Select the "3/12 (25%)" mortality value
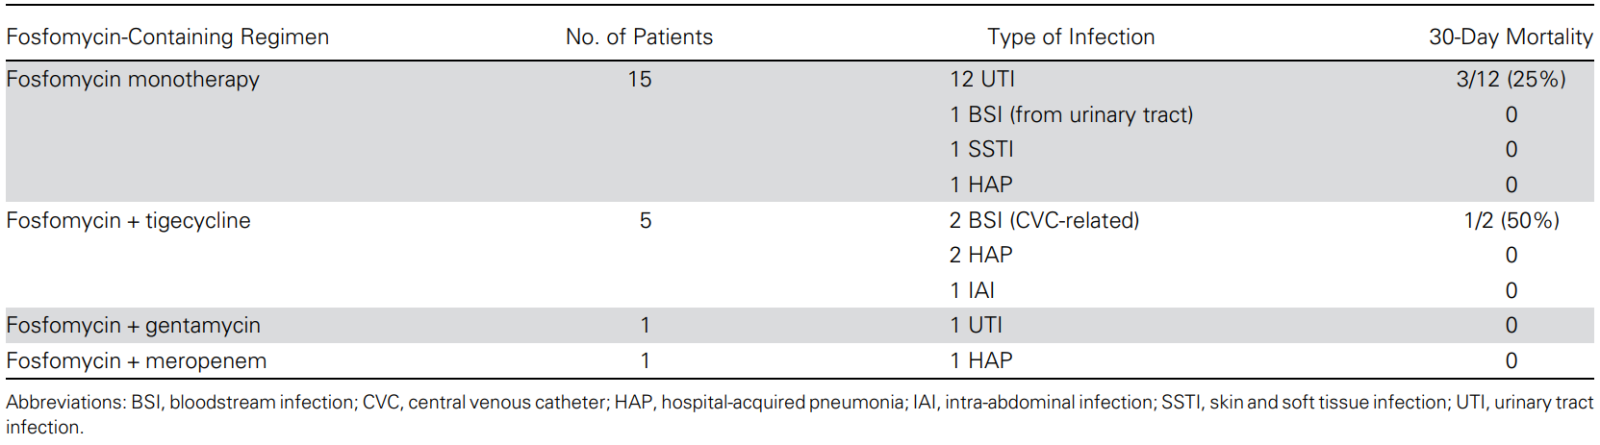Viewport: 1600px width, 445px height. tap(1510, 80)
